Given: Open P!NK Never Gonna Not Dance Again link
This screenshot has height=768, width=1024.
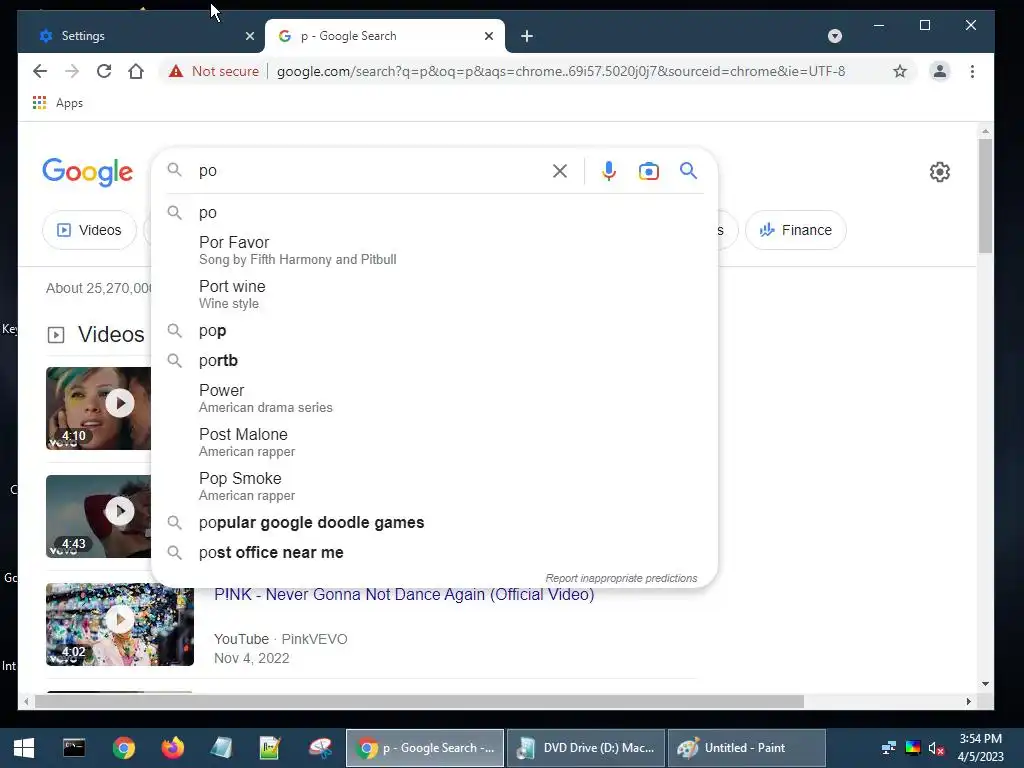Looking at the screenshot, I should pyautogui.click(x=404, y=594).
